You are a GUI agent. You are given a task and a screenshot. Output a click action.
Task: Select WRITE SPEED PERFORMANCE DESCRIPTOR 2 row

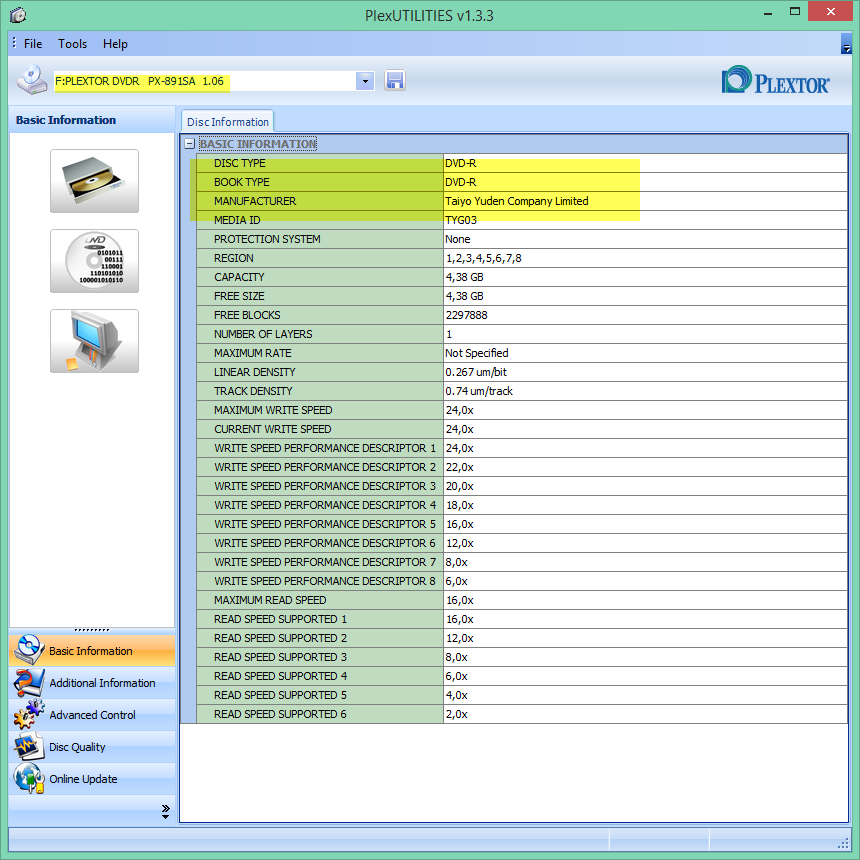[x=522, y=467]
